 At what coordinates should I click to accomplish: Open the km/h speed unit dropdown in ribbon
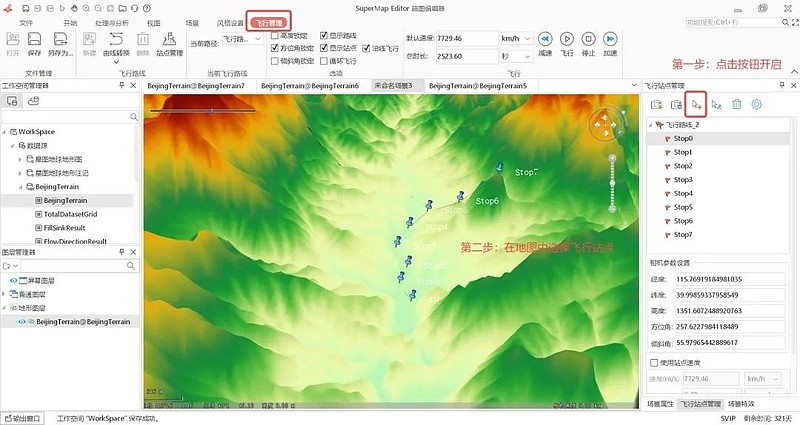[x=515, y=38]
